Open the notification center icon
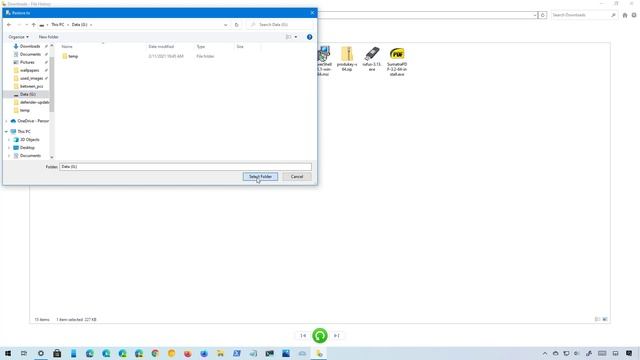 [x=629, y=353]
